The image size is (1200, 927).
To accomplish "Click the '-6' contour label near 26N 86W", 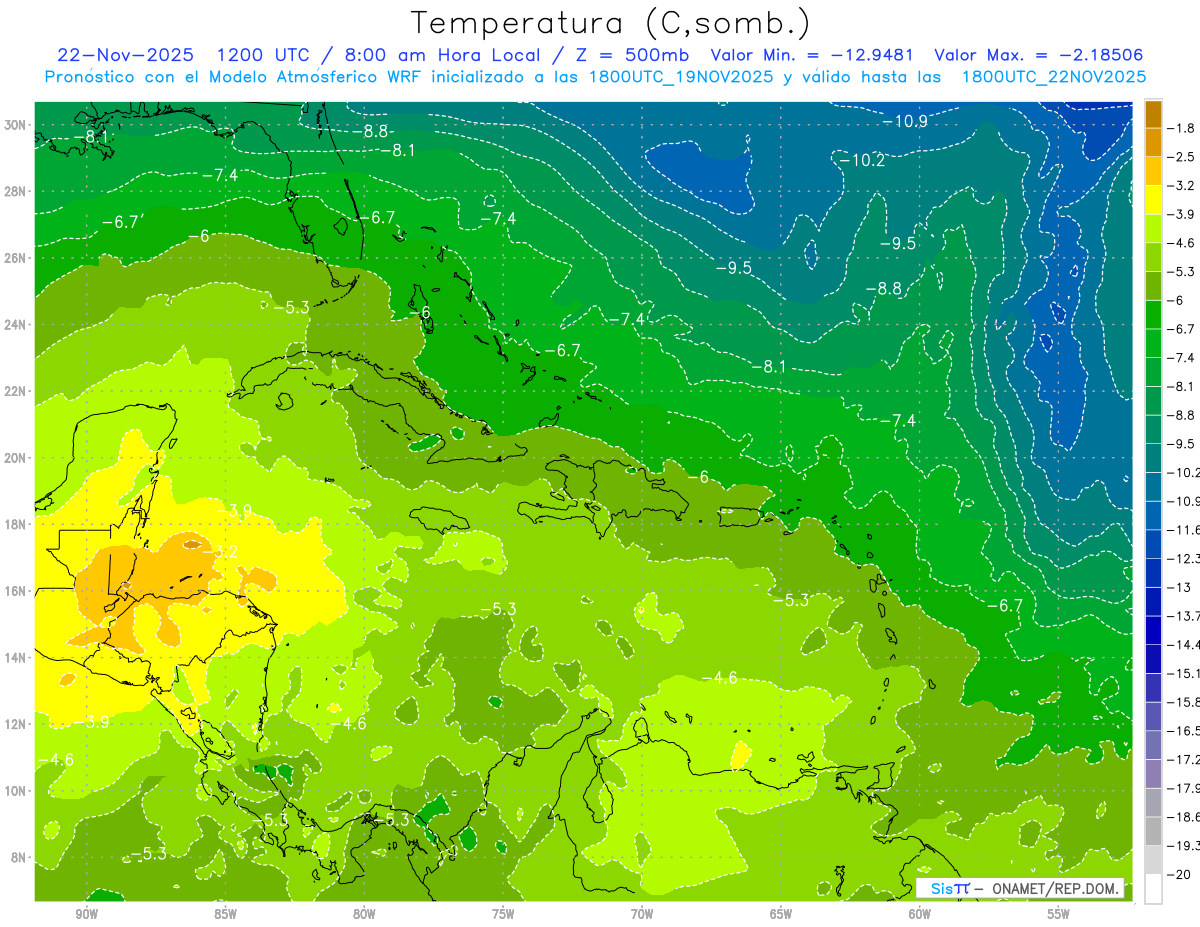I will (x=199, y=236).
